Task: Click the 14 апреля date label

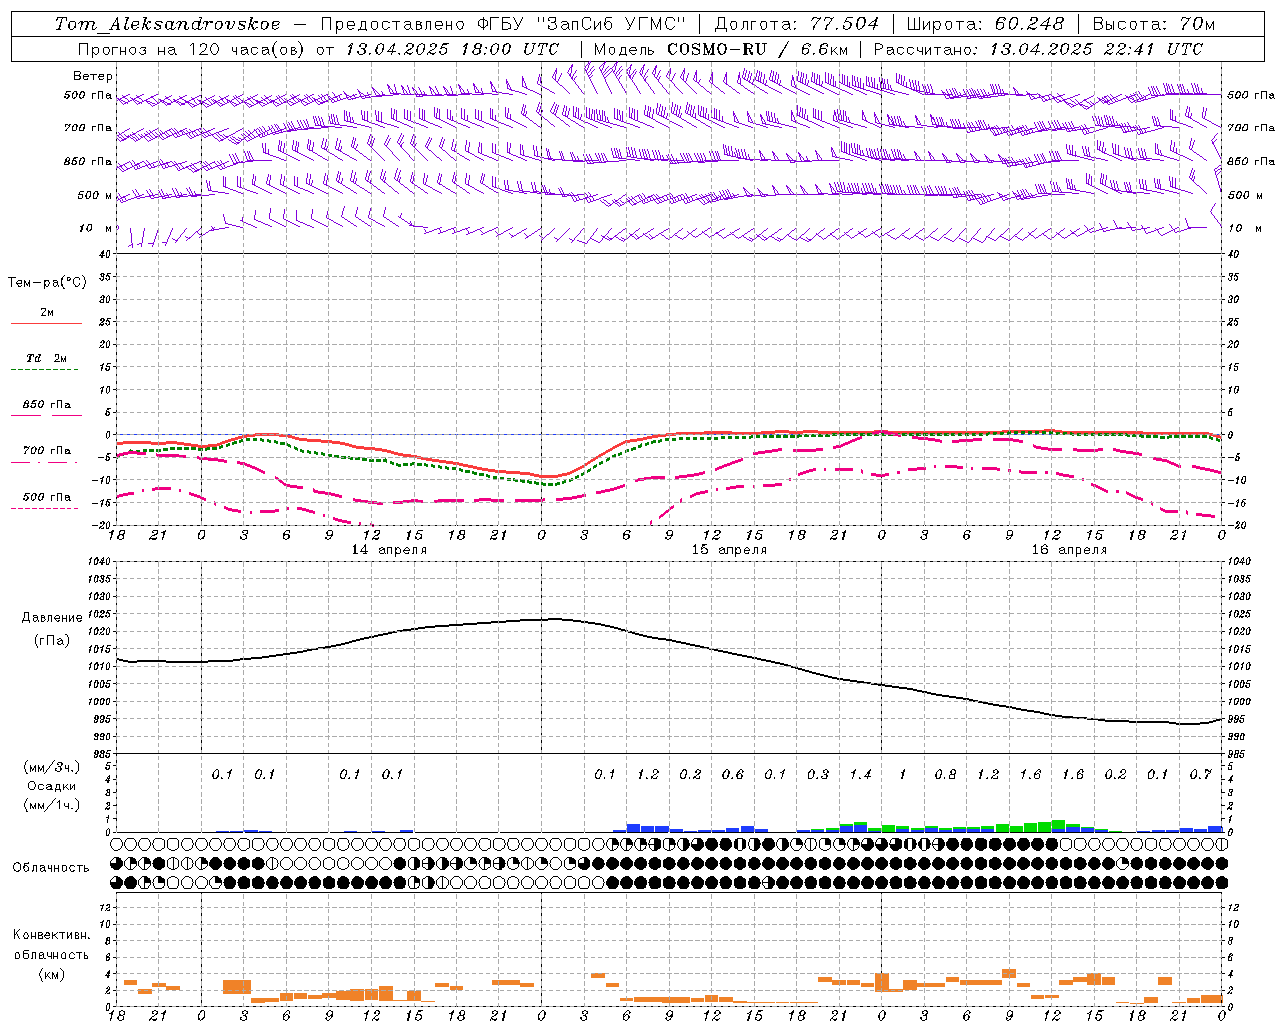Action: point(390,550)
